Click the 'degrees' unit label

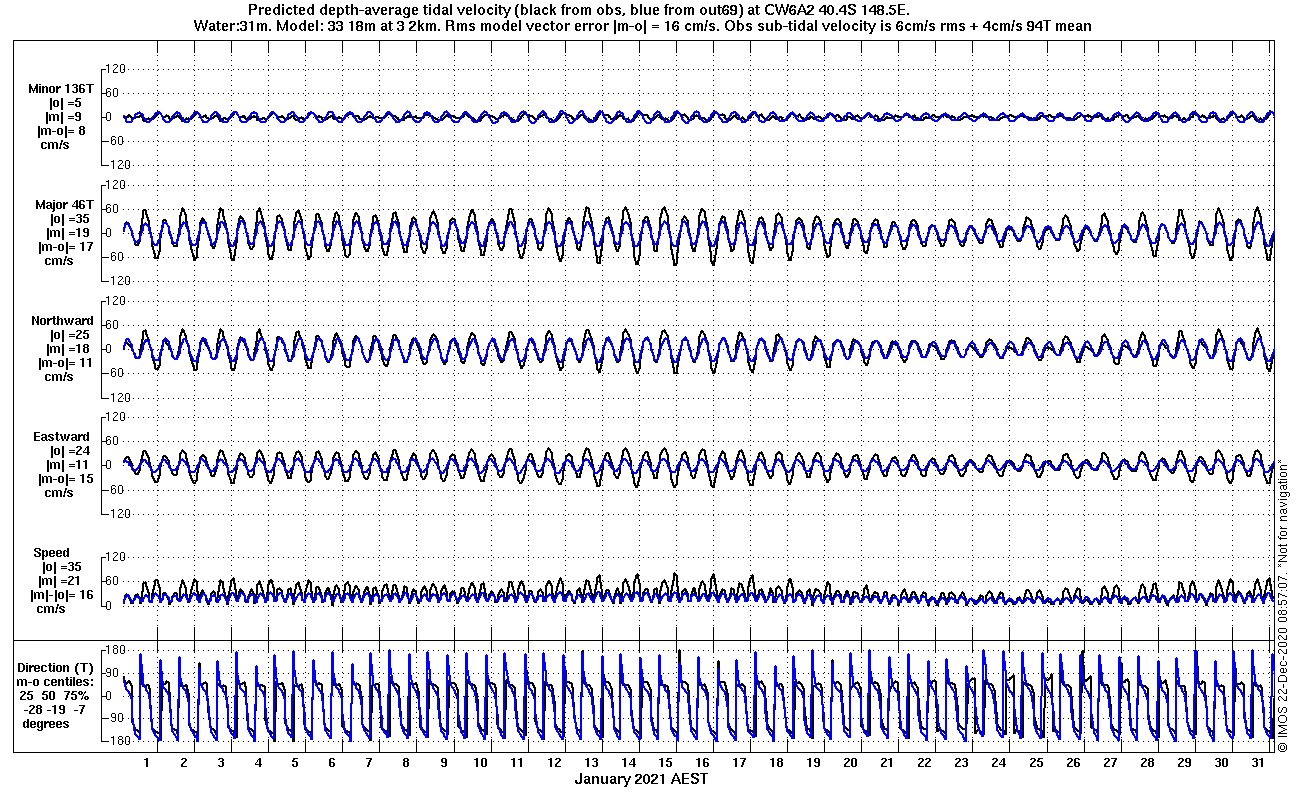click(x=46, y=724)
